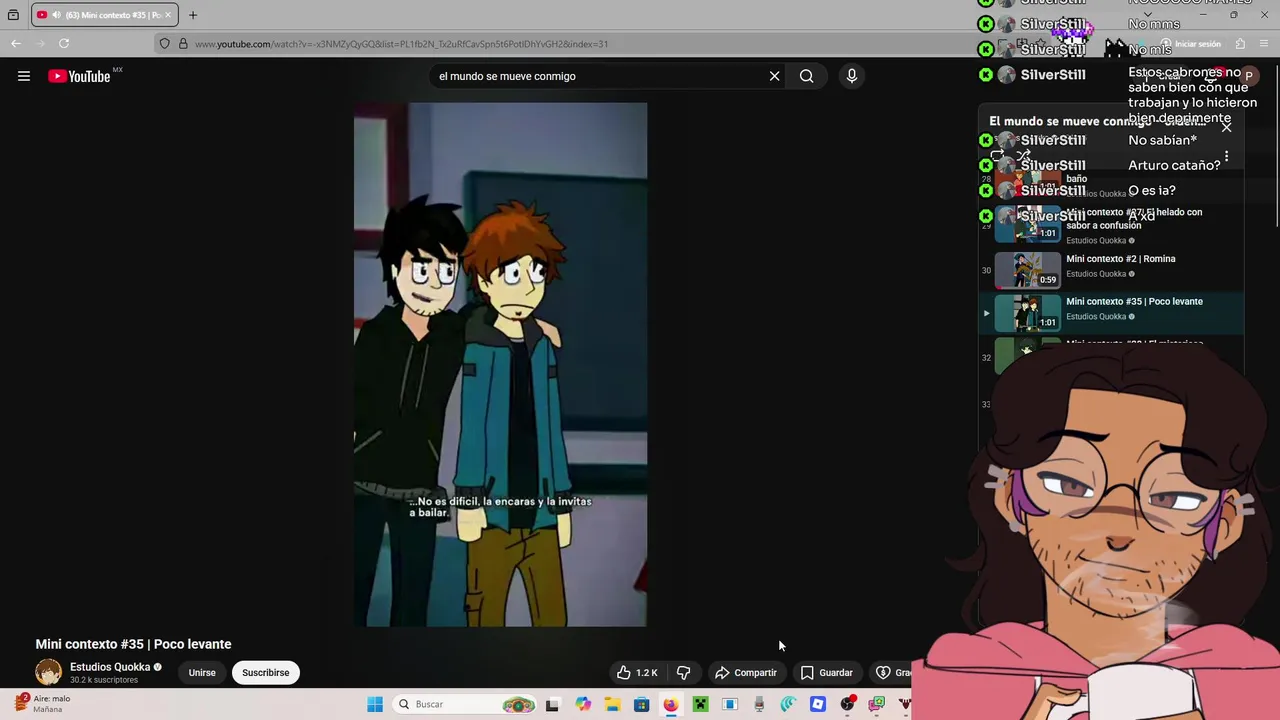Go back in the browser
The width and height of the screenshot is (1280, 720).
pos(16,43)
